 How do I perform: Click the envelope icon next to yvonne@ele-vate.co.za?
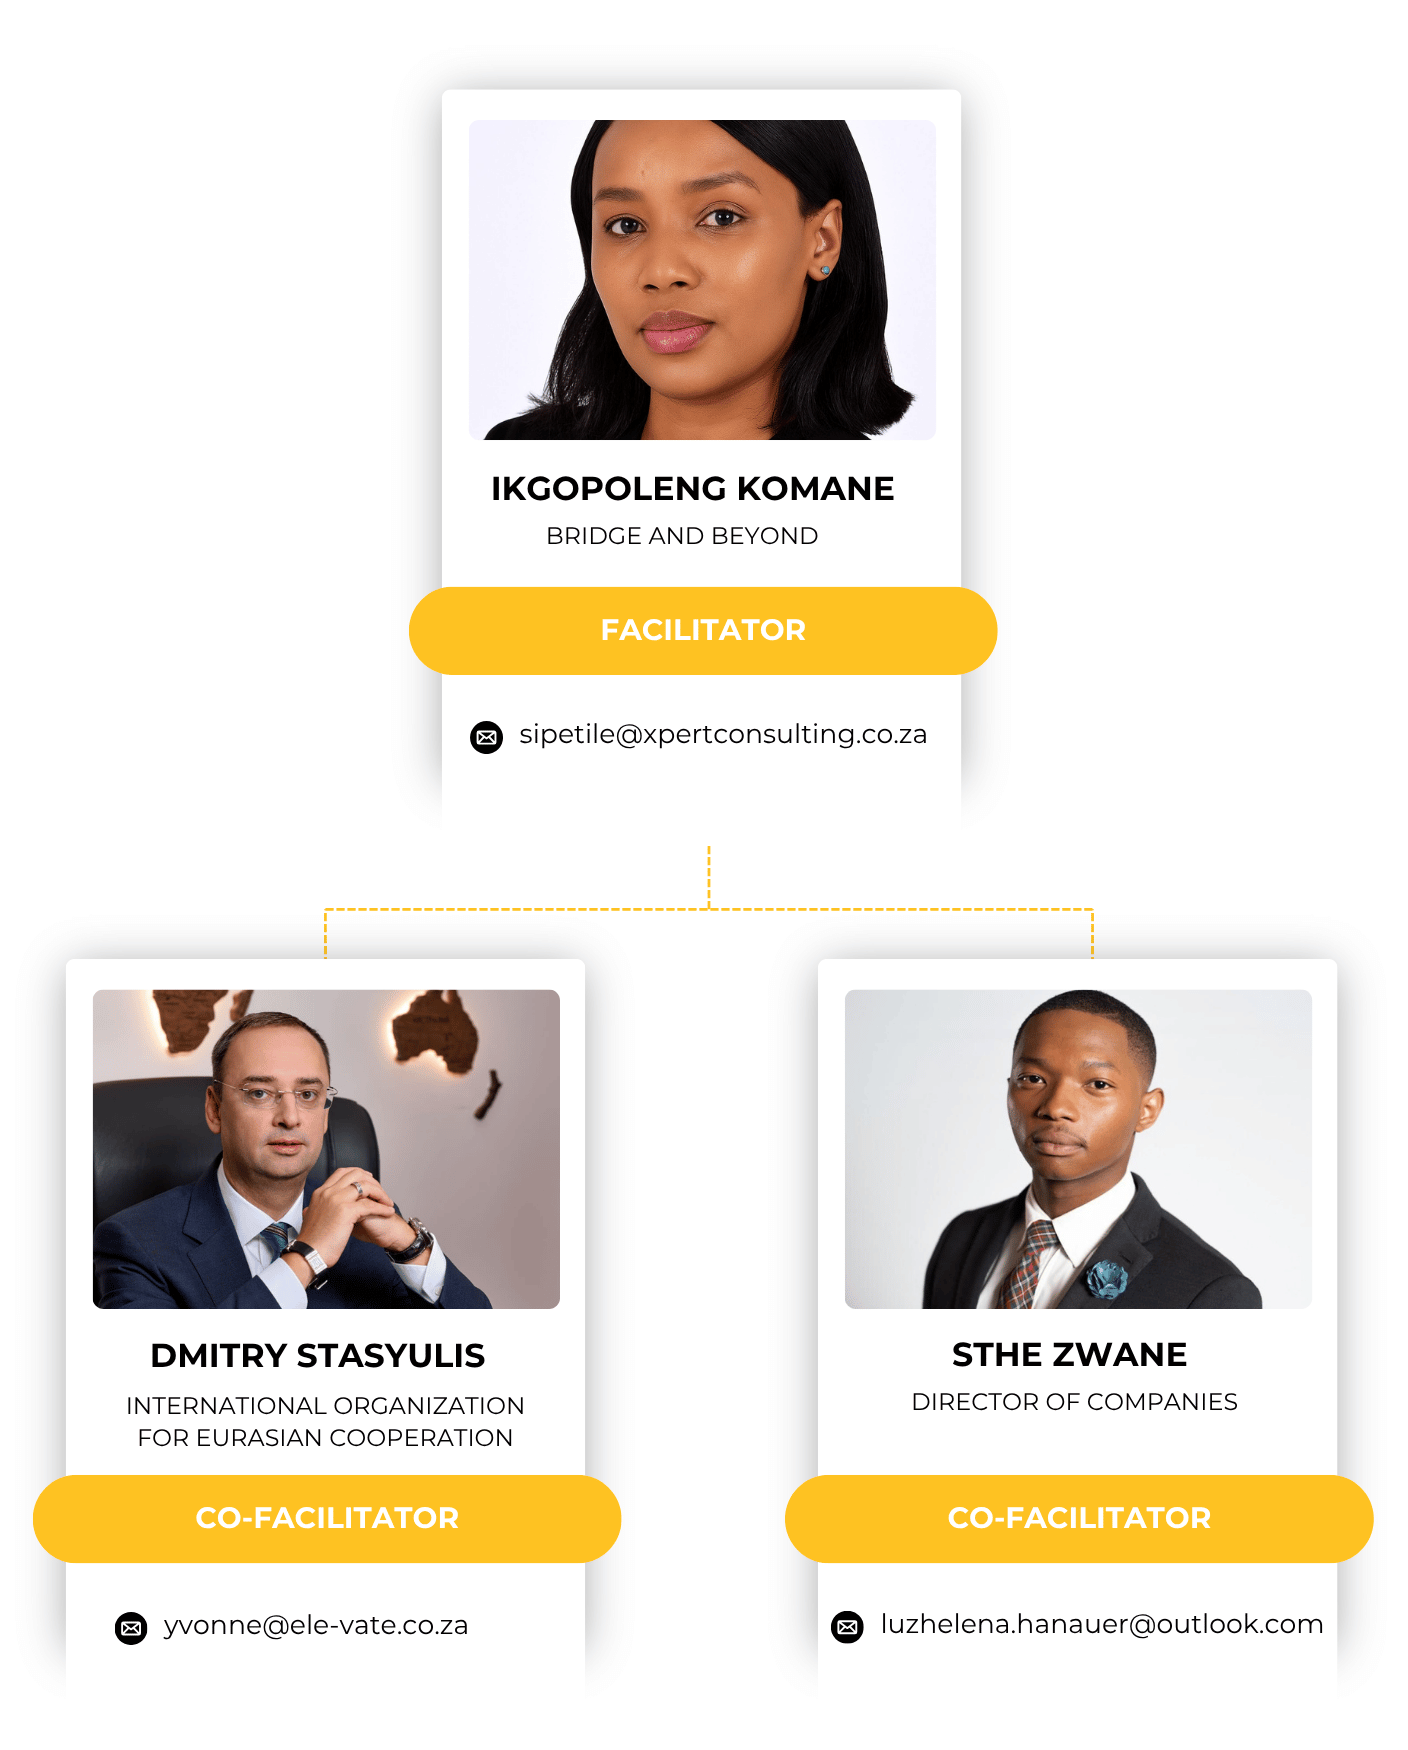[x=131, y=1628]
